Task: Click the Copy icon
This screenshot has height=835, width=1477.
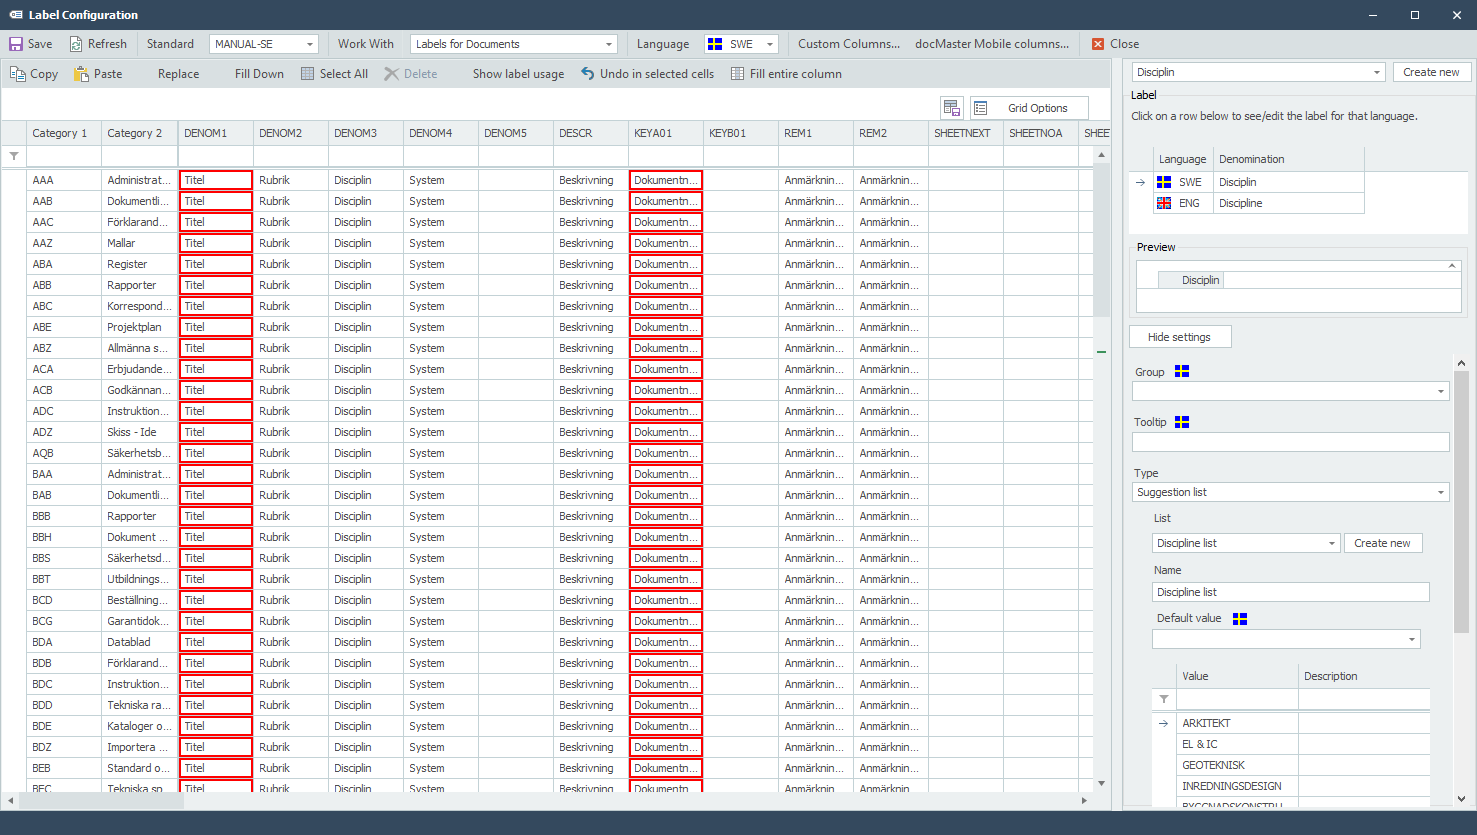Action: 17,74
